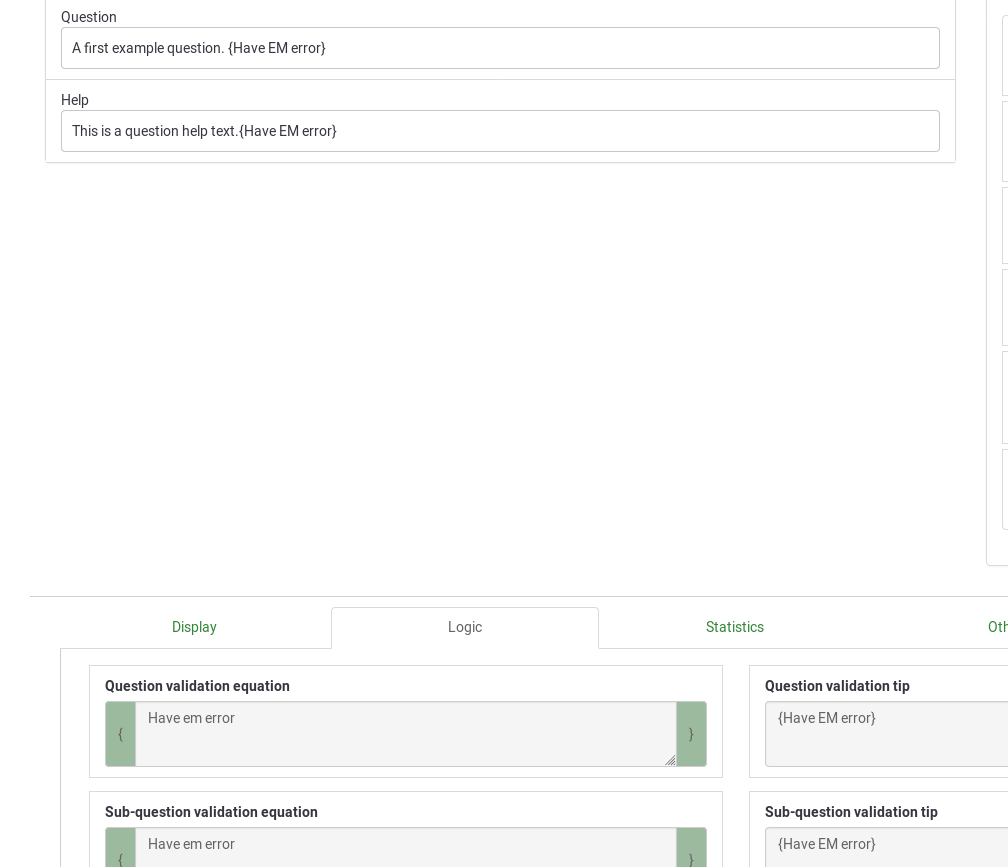
Task: Click the Question text input field
Action: (500, 48)
